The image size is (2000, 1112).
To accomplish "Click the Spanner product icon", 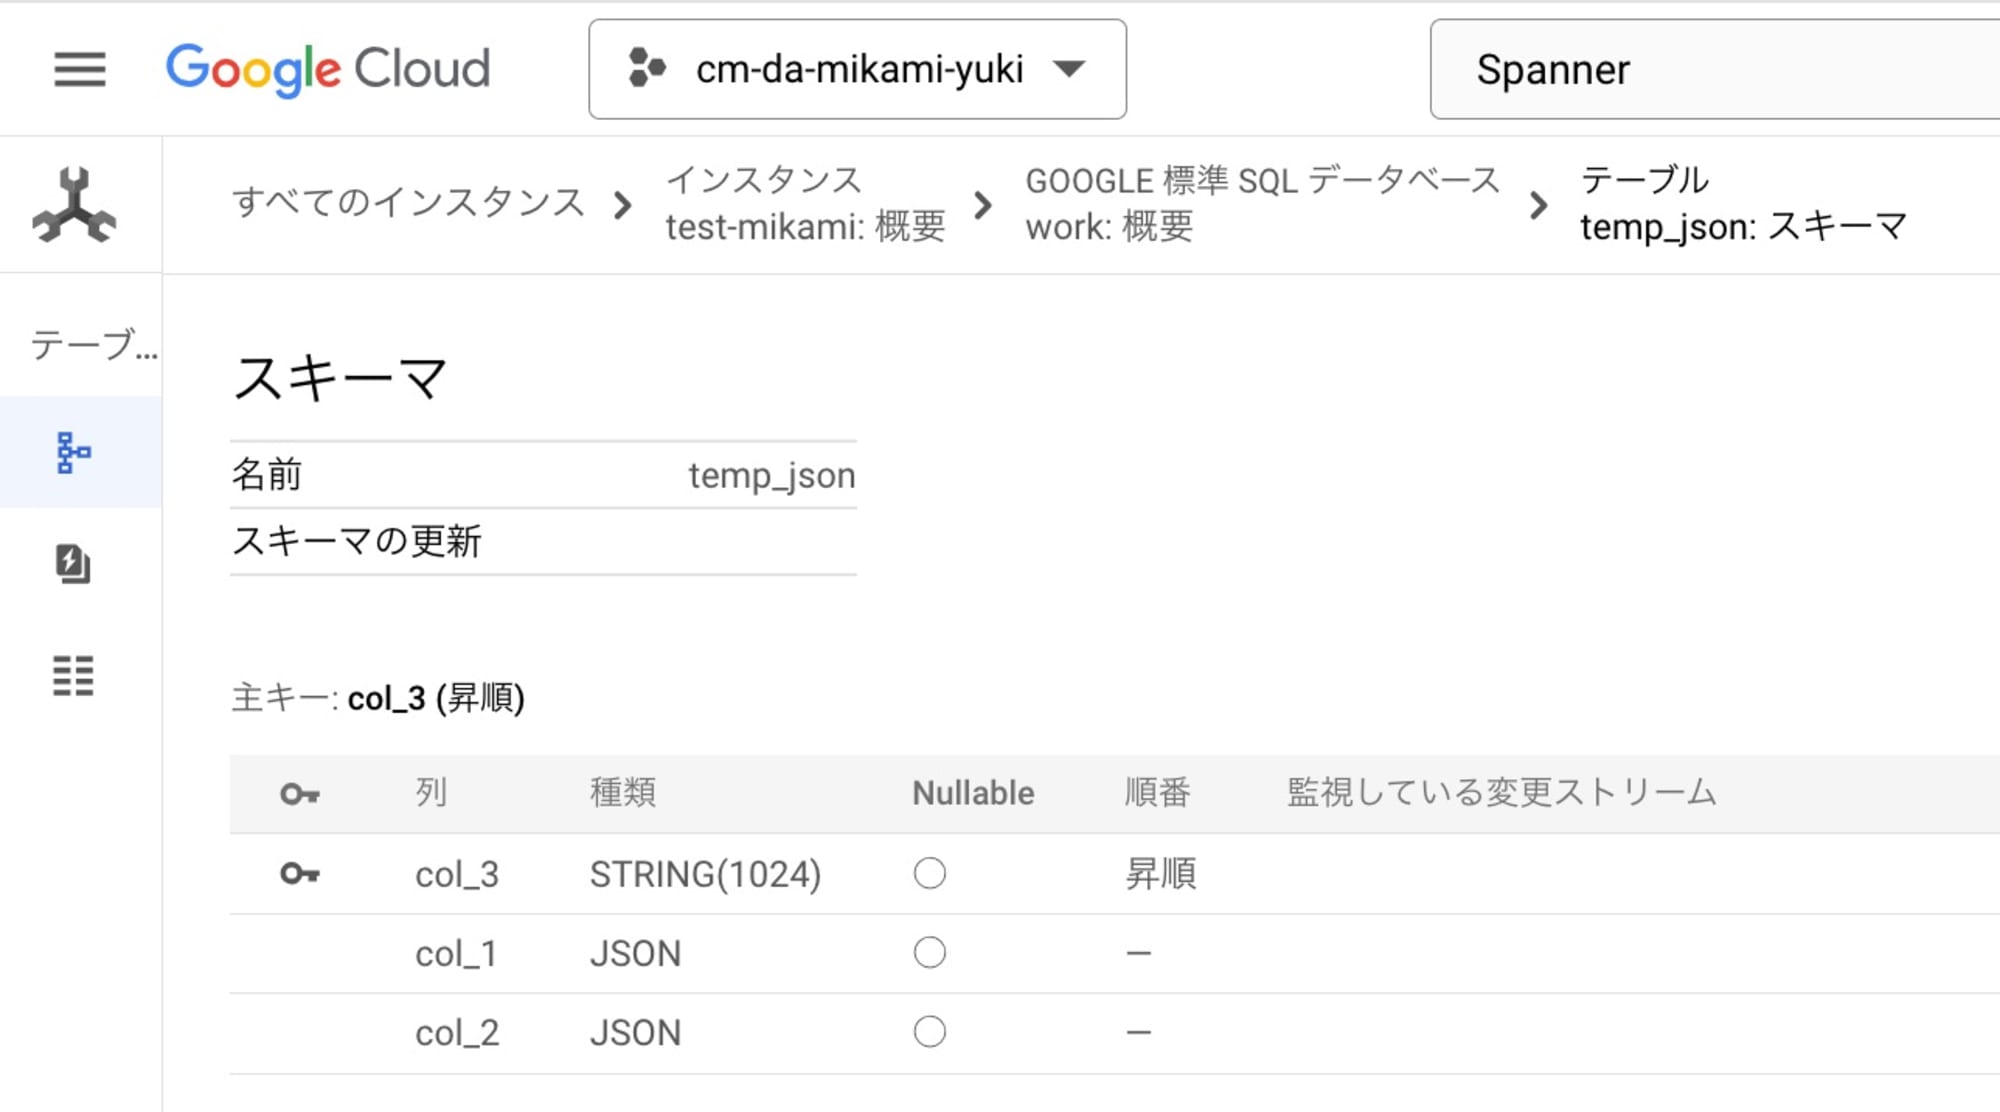I will coord(74,205).
